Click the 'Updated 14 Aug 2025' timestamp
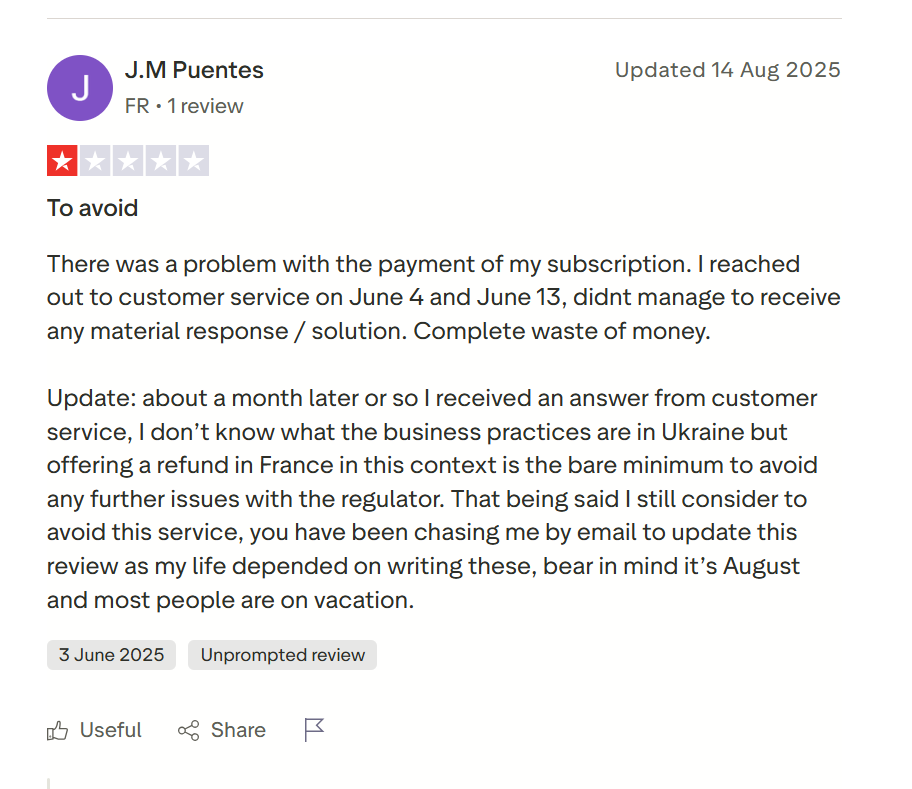 pos(727,70)
